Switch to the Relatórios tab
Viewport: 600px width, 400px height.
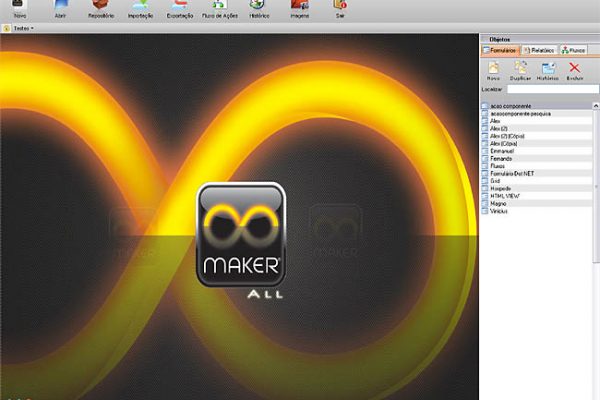pos(539,49)
